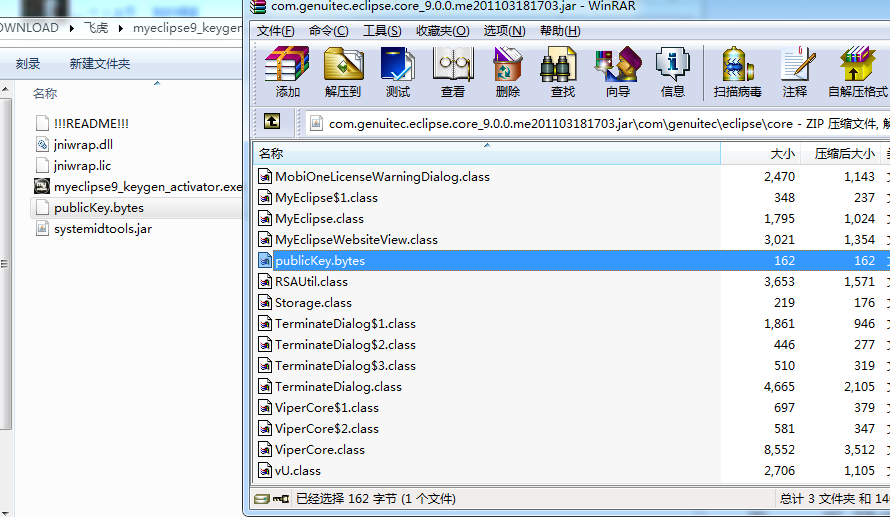Click 飞虎 in Explorer breadcrumb path
The width and height of the screenshot is (890, 517).
[x=96, y=28]
